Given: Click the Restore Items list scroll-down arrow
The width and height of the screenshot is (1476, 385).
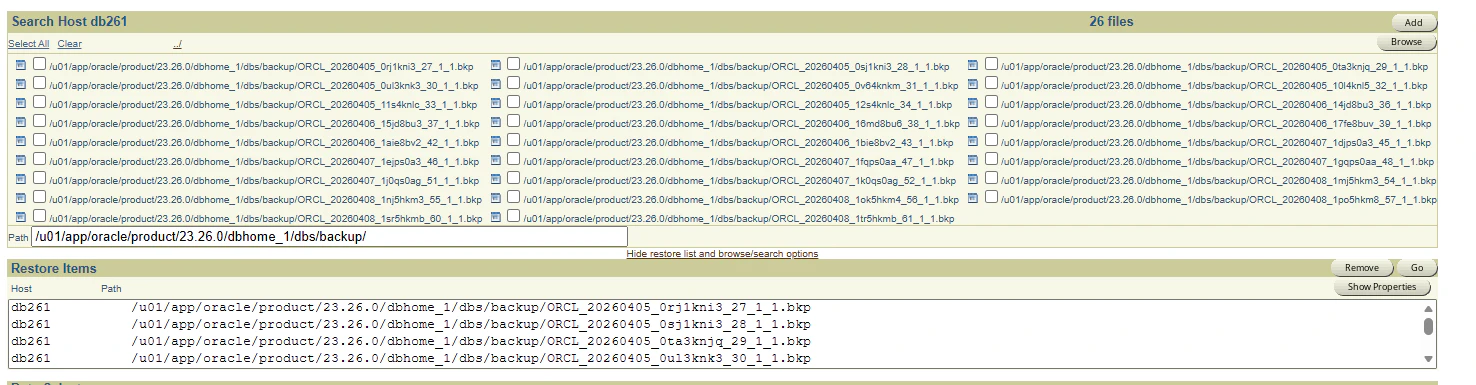Looking at the screenshot, I should click(x=1428, y=360).
